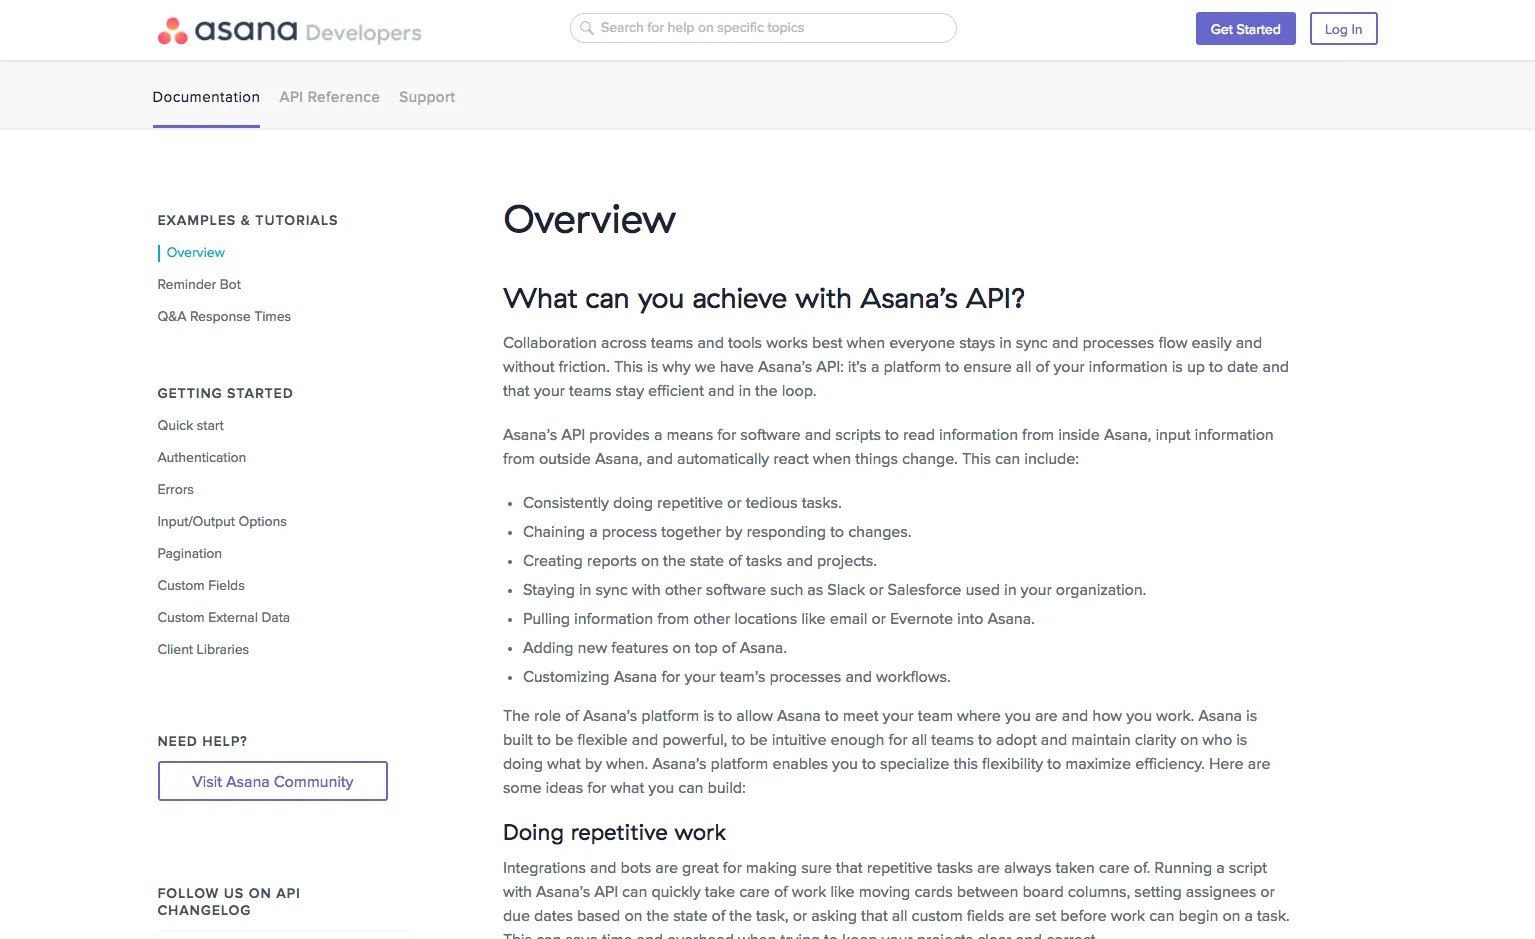
Task: Open the Authentication documentation link
Action: click(201, 458)
